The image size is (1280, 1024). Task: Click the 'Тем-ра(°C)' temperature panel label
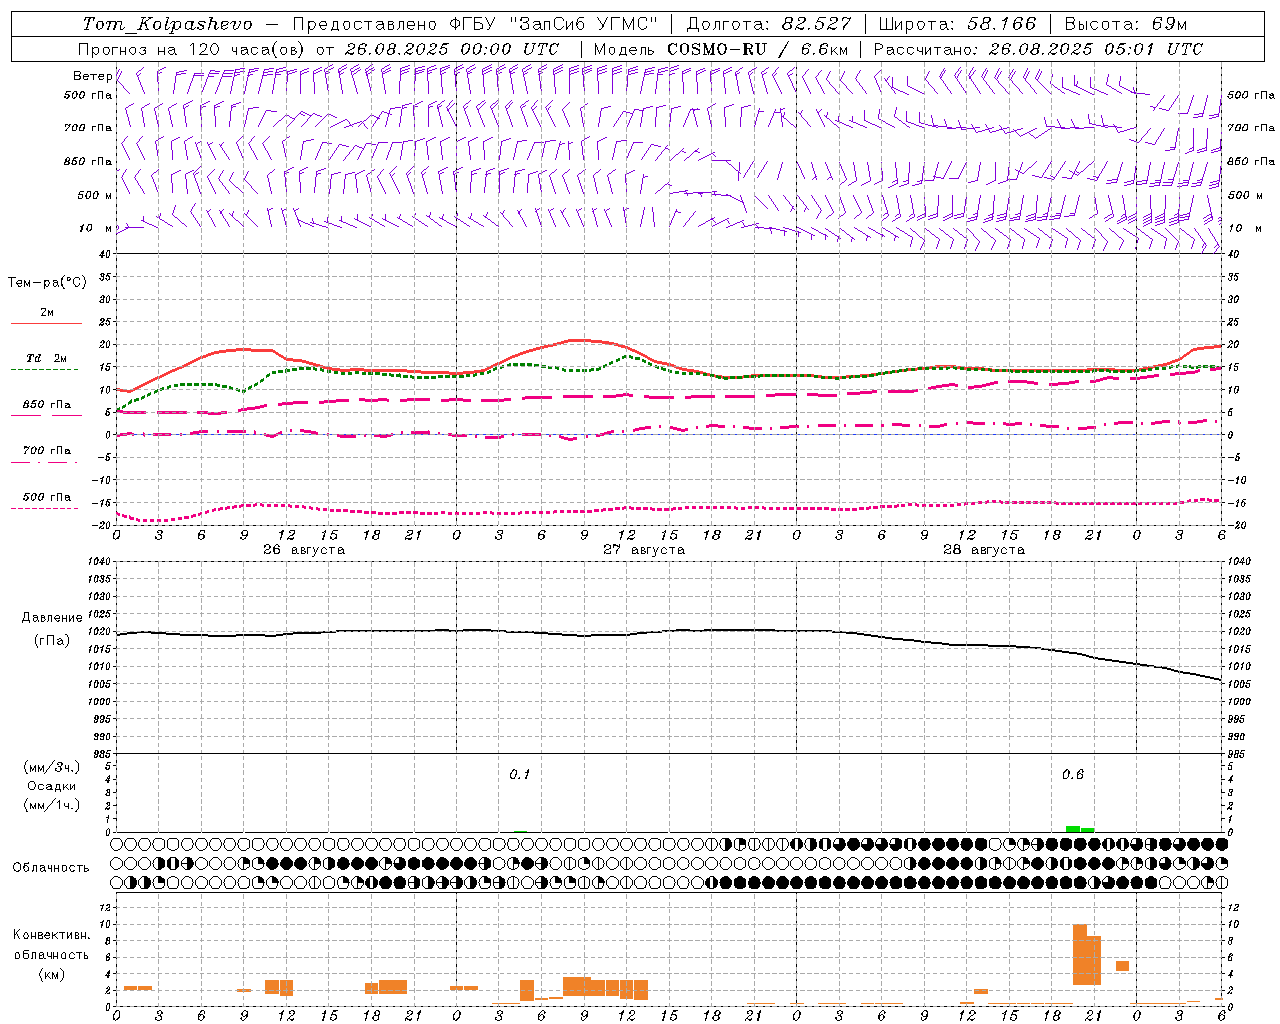(47, 283)
